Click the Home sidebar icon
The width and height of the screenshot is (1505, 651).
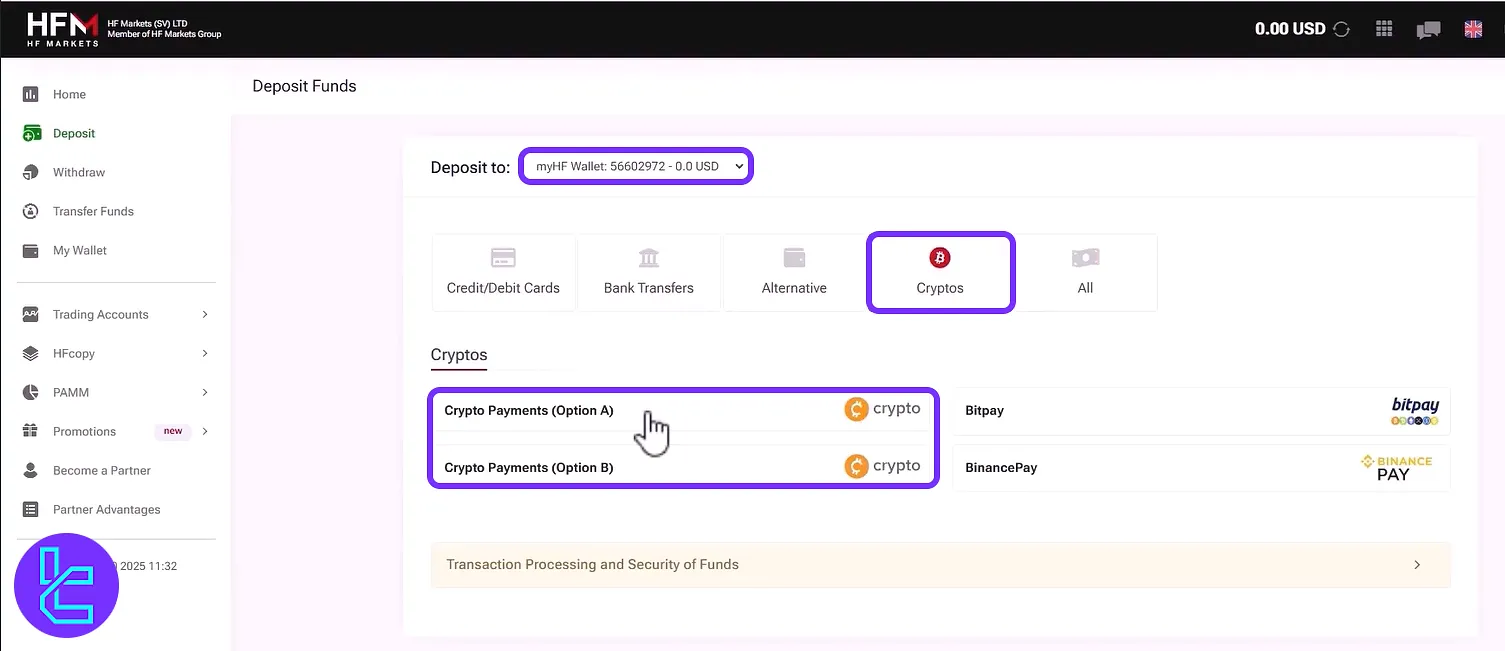click(31, 94)
